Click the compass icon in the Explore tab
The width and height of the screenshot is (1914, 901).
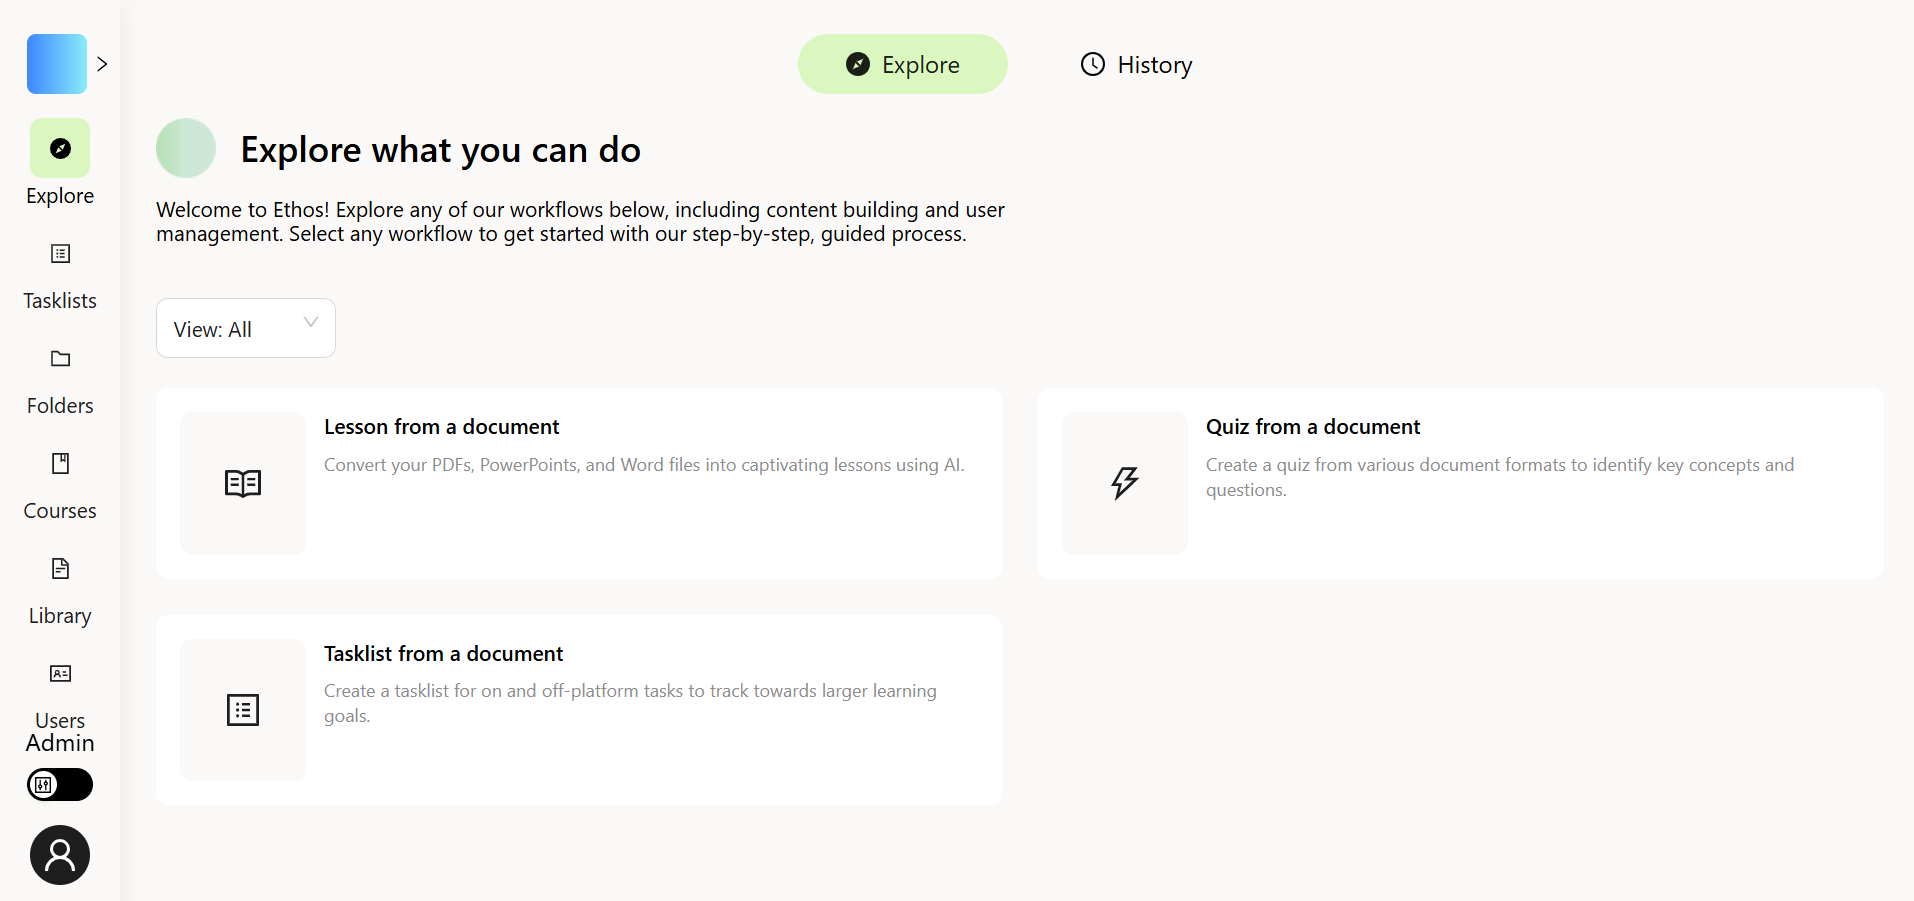[x=858, y=64]
